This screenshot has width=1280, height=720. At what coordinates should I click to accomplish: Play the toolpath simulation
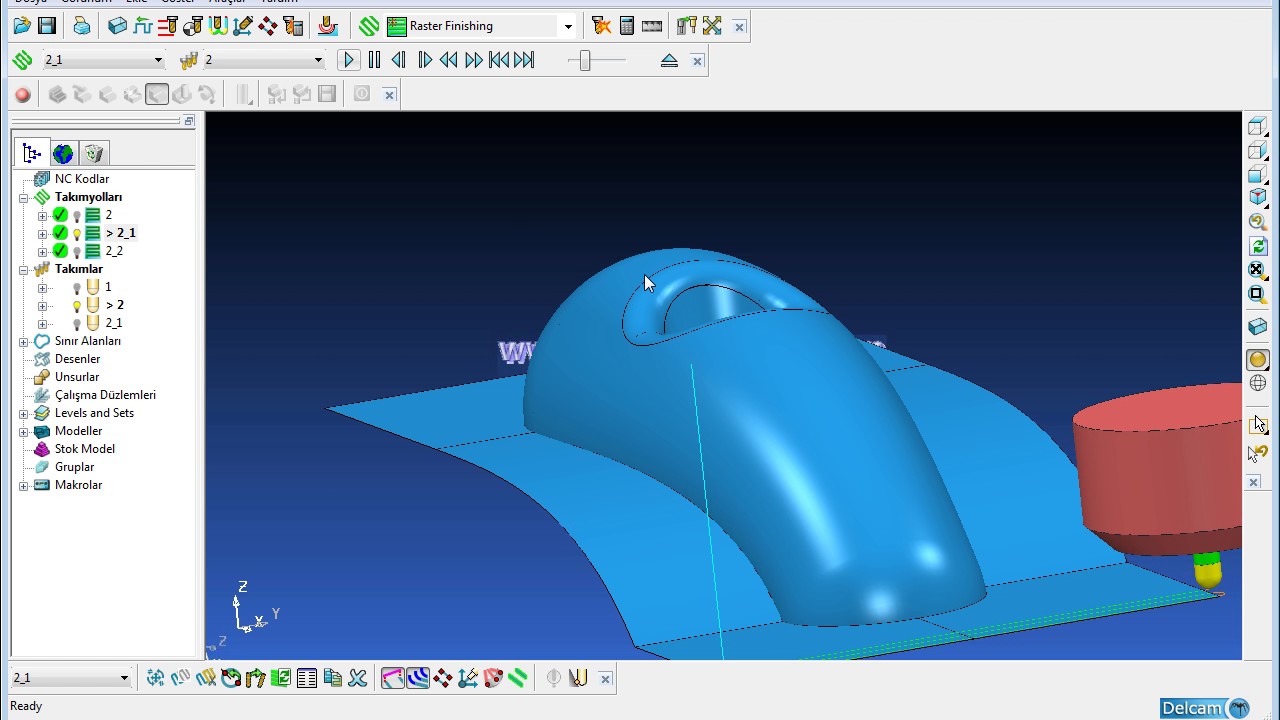point(348,61)
